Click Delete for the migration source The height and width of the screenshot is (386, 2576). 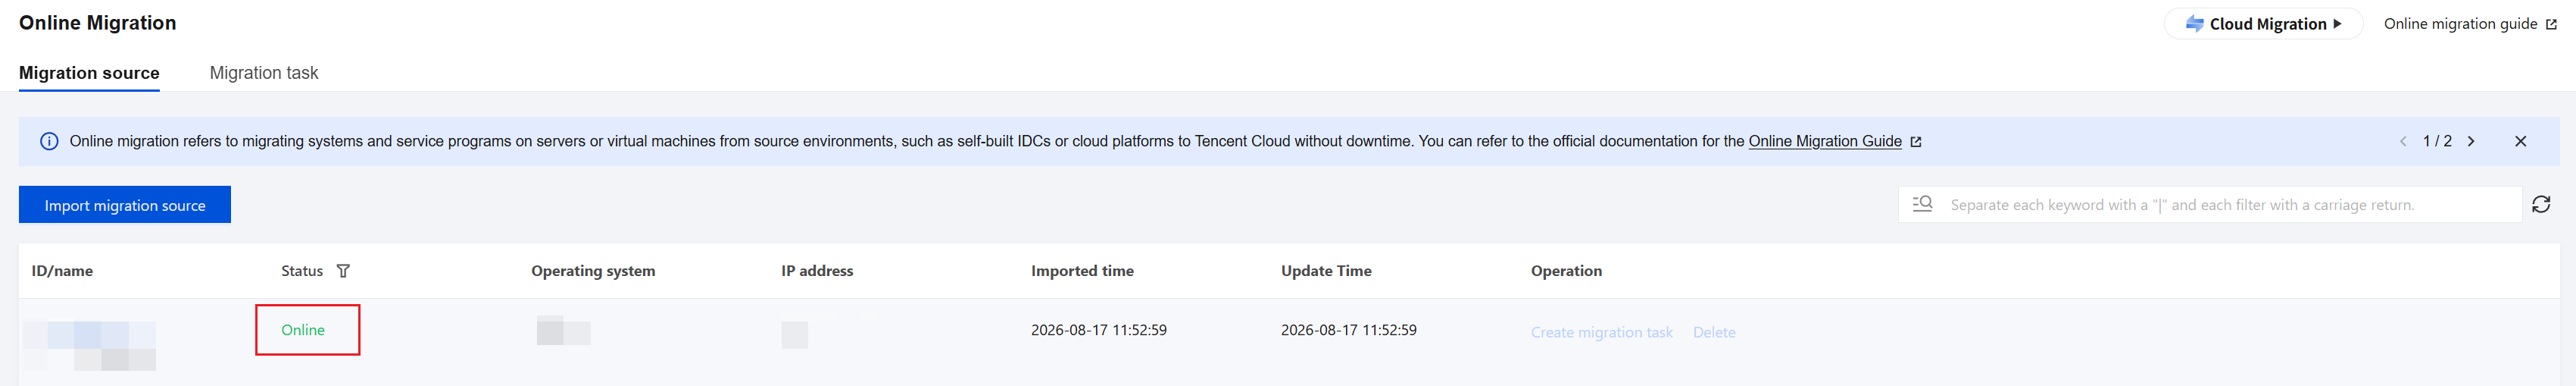click(1713, 333)
